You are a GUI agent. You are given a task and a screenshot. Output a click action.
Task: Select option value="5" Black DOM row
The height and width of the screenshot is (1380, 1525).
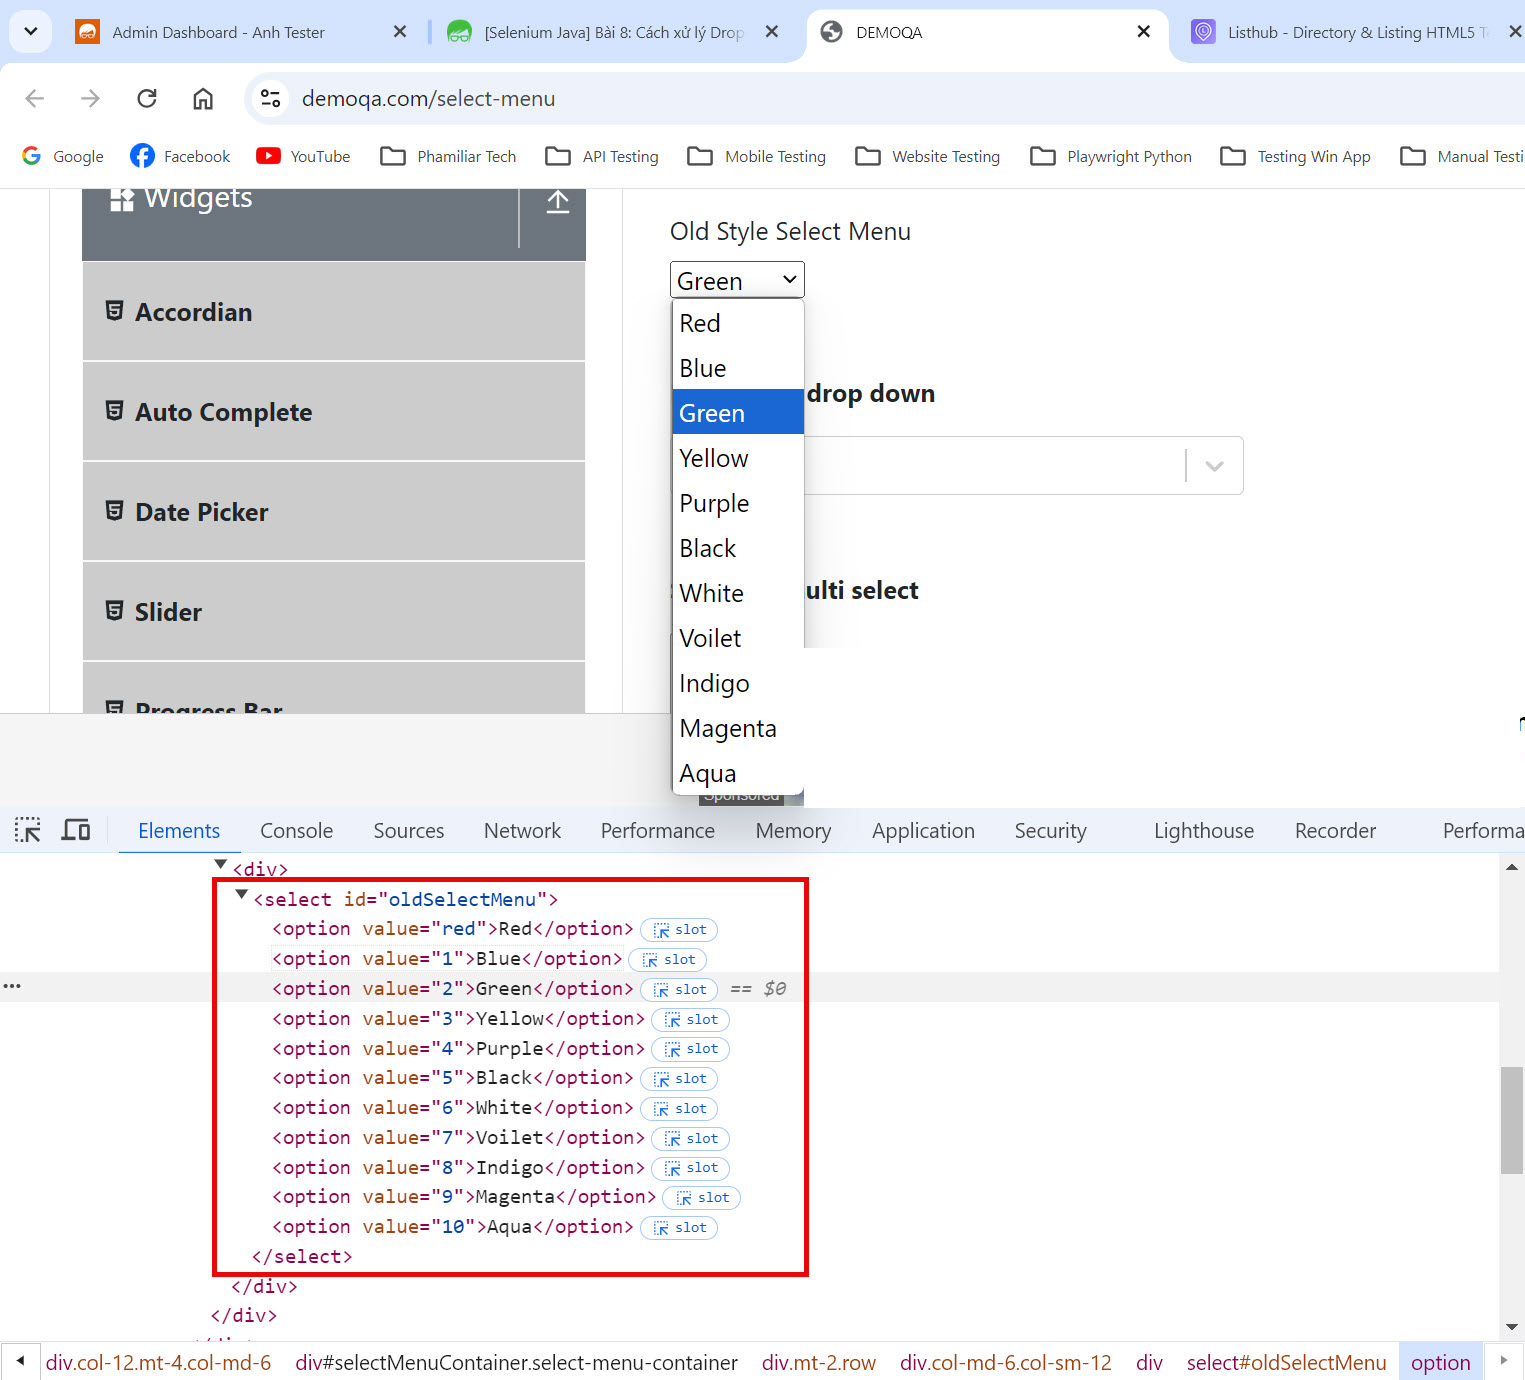(452, 1078)
